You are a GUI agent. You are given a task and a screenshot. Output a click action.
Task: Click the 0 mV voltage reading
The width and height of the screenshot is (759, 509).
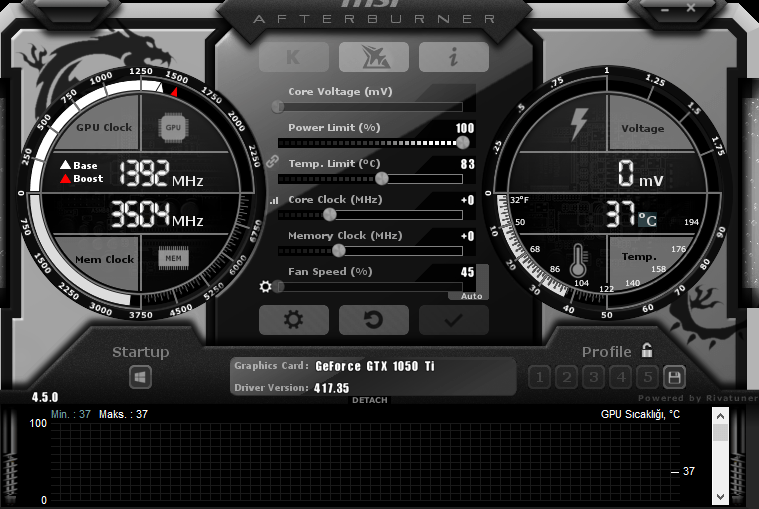(640, 174)
